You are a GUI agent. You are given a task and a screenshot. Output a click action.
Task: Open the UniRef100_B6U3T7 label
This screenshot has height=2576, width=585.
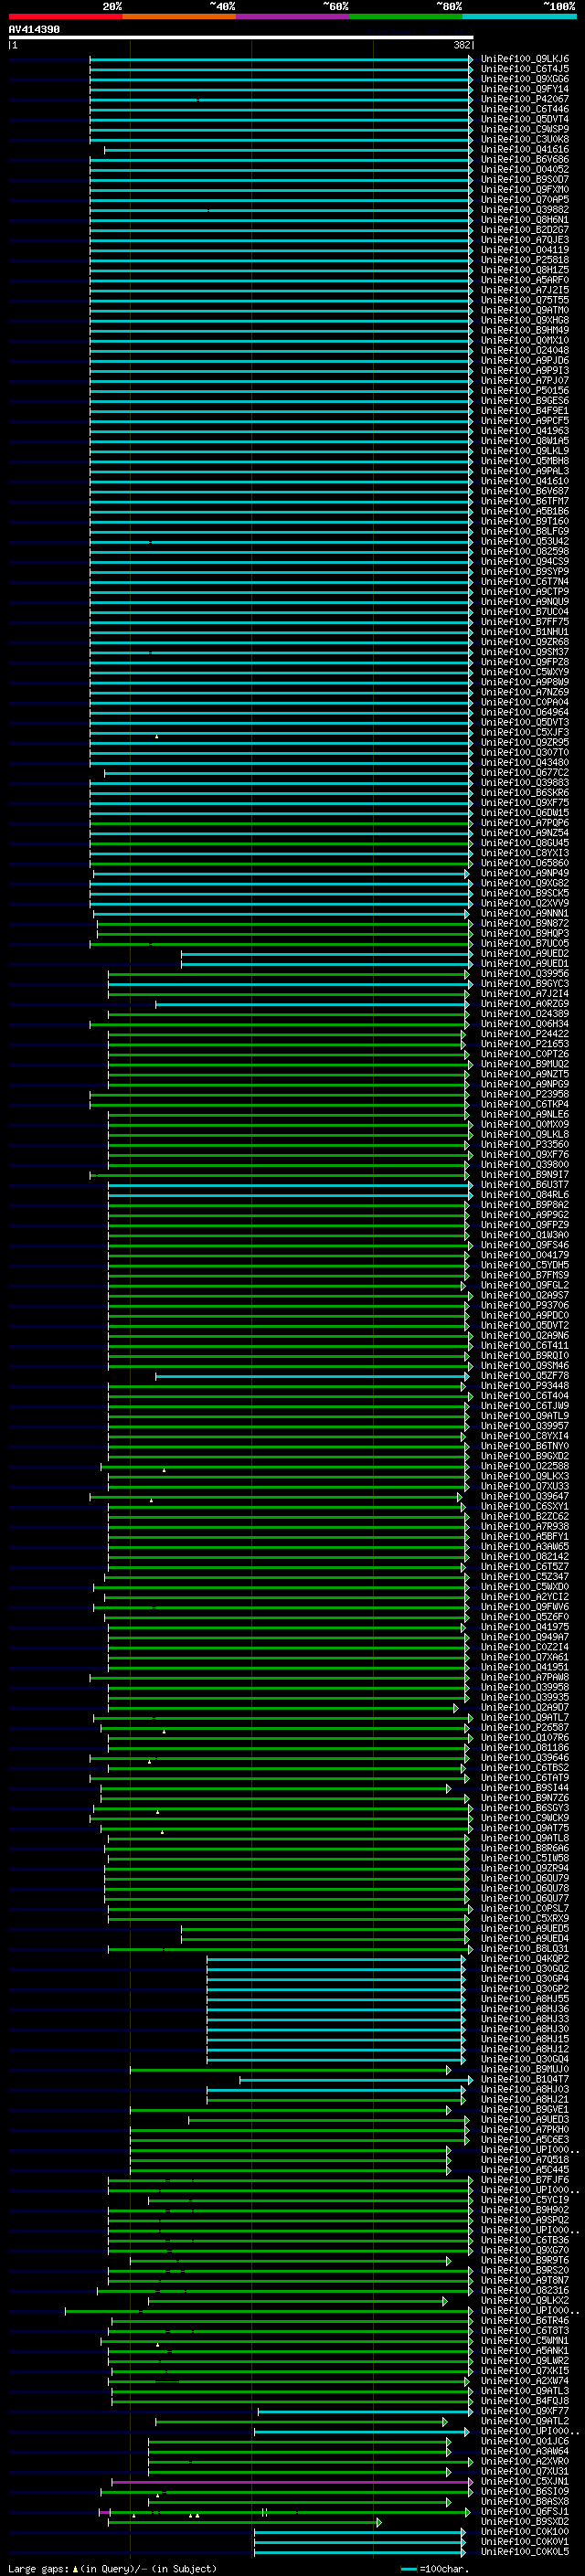[525, 1185]
